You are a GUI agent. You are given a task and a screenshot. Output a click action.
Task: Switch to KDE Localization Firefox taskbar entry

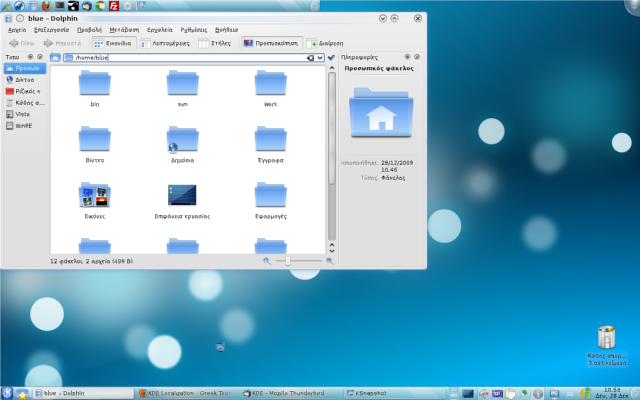coord(186,393)
